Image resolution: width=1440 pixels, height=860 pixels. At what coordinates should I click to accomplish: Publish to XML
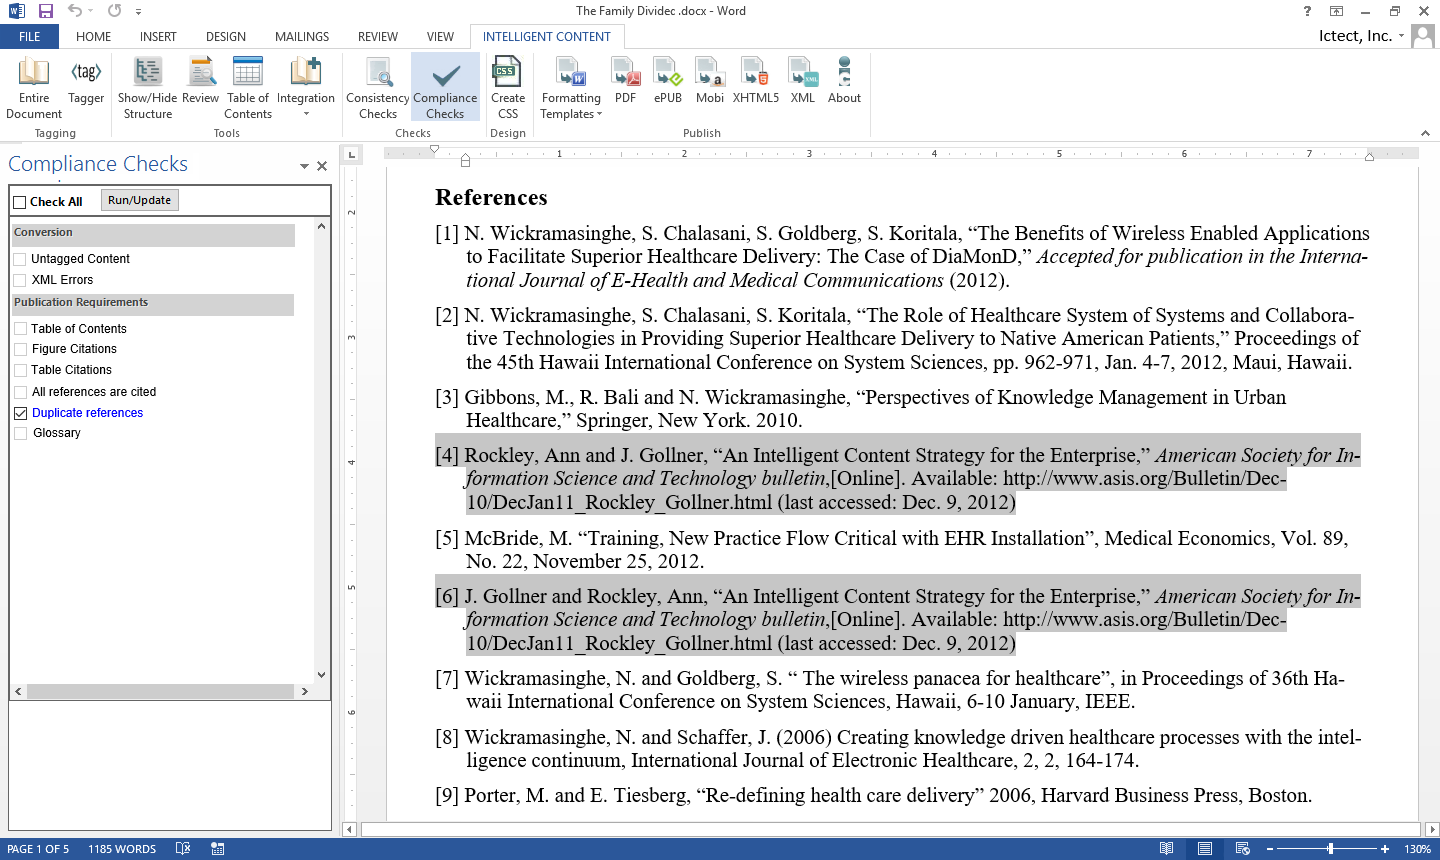[803, 81]
